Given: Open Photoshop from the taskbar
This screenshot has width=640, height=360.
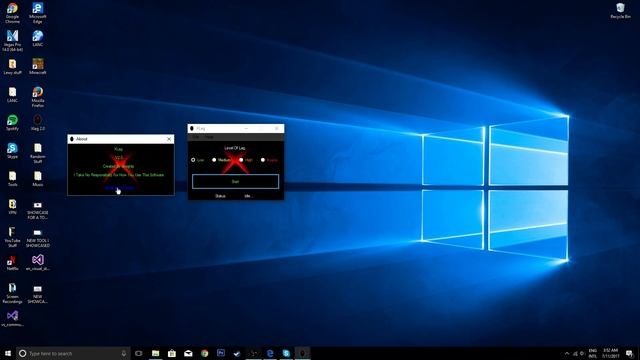Looking at the screenshot, I should (221, 353).
